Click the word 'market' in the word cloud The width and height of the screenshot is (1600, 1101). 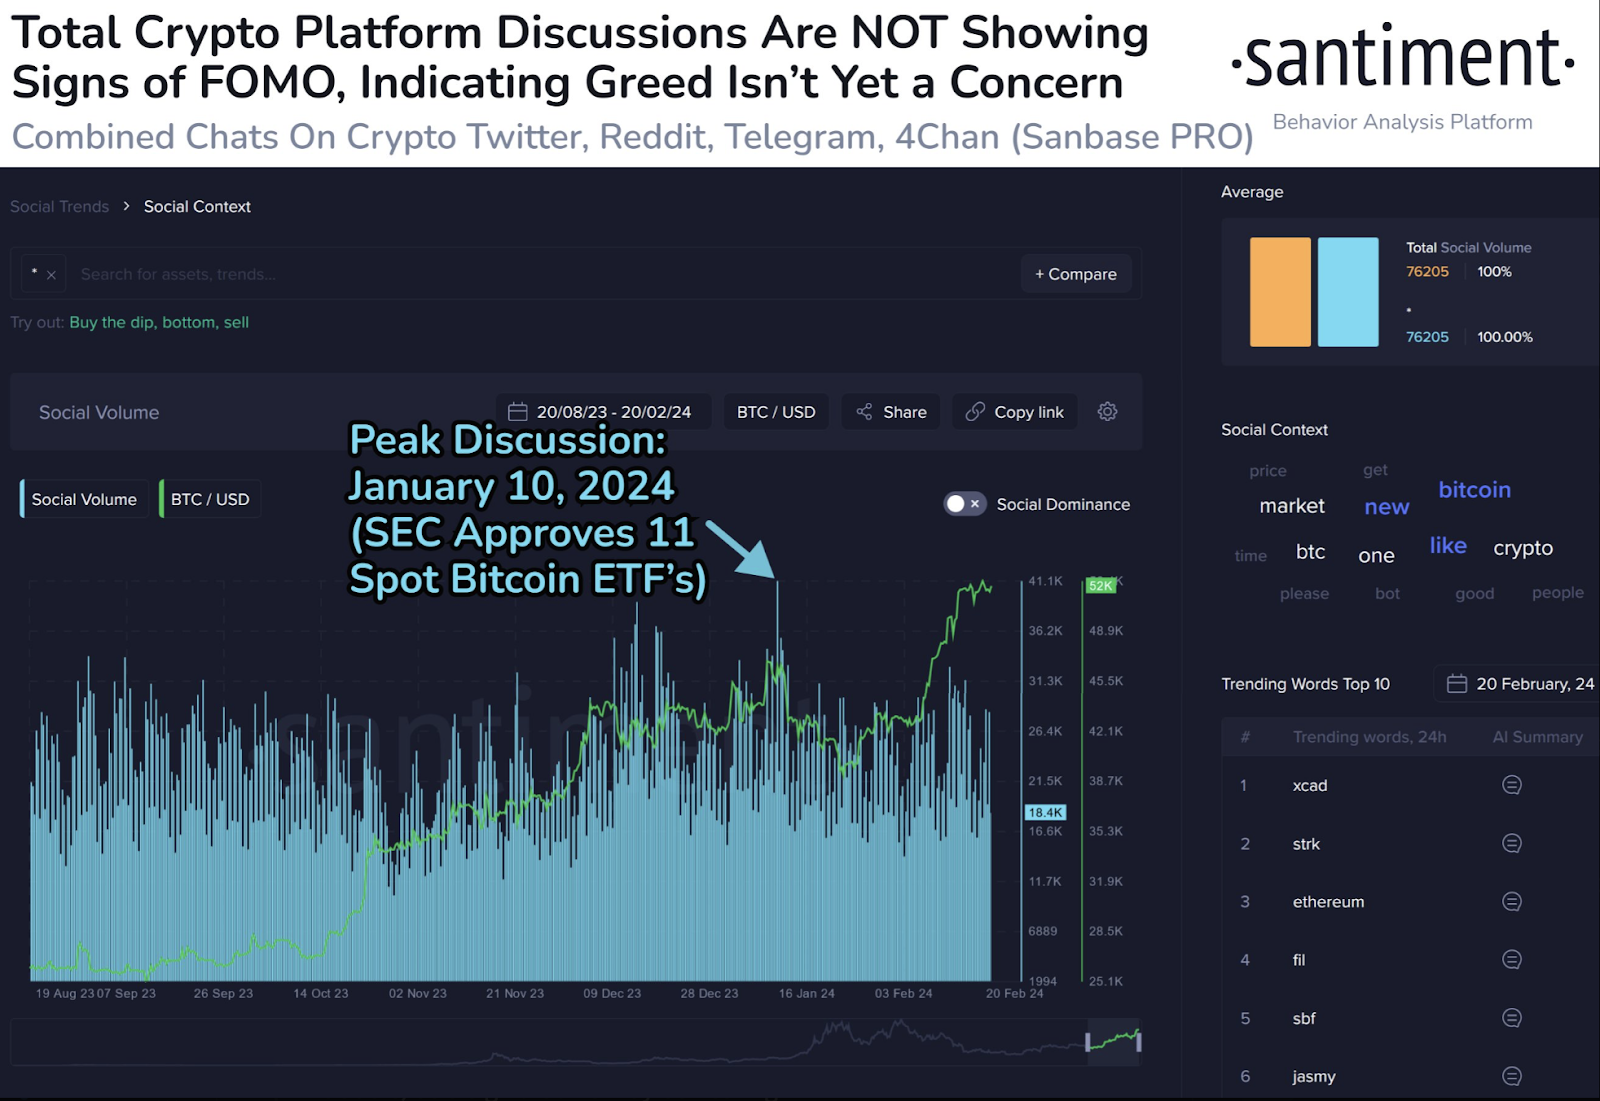(1292, 506)
